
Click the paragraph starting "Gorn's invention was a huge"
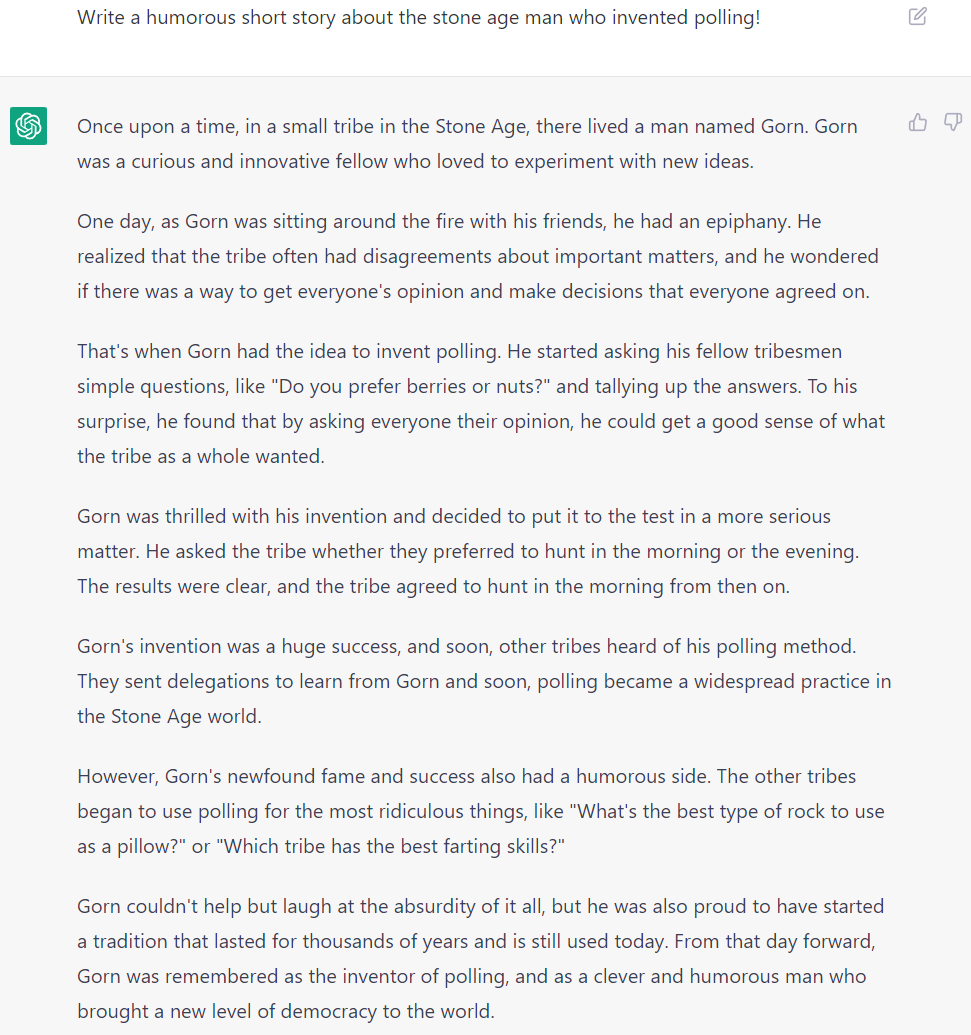(484, 681)
